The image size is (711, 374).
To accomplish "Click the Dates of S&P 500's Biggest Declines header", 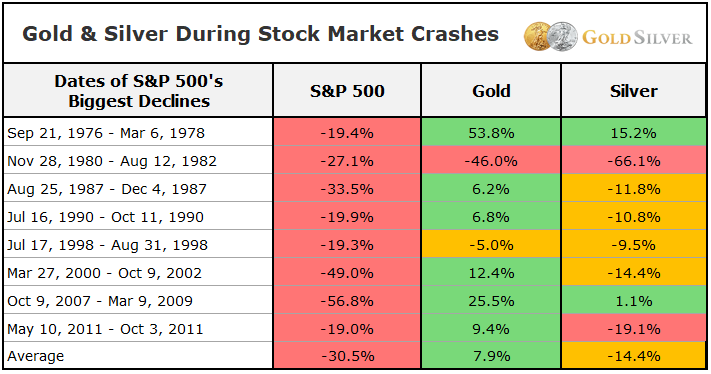I will (x=138, y=91).
